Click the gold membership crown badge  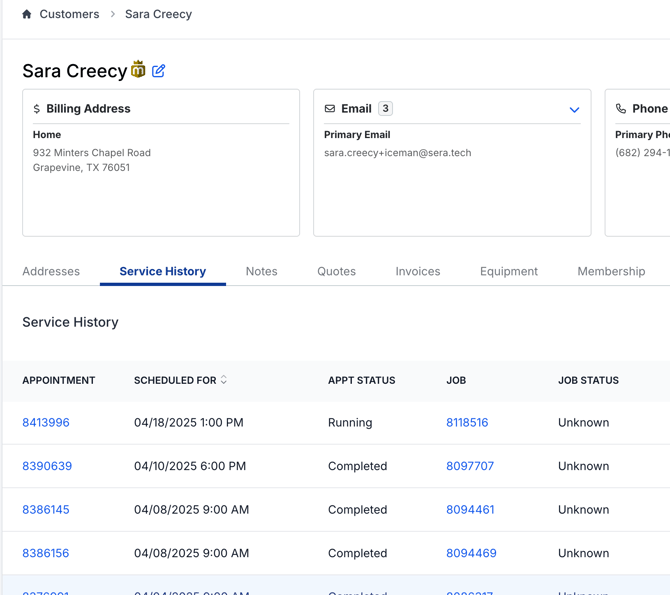pos(138,69)
